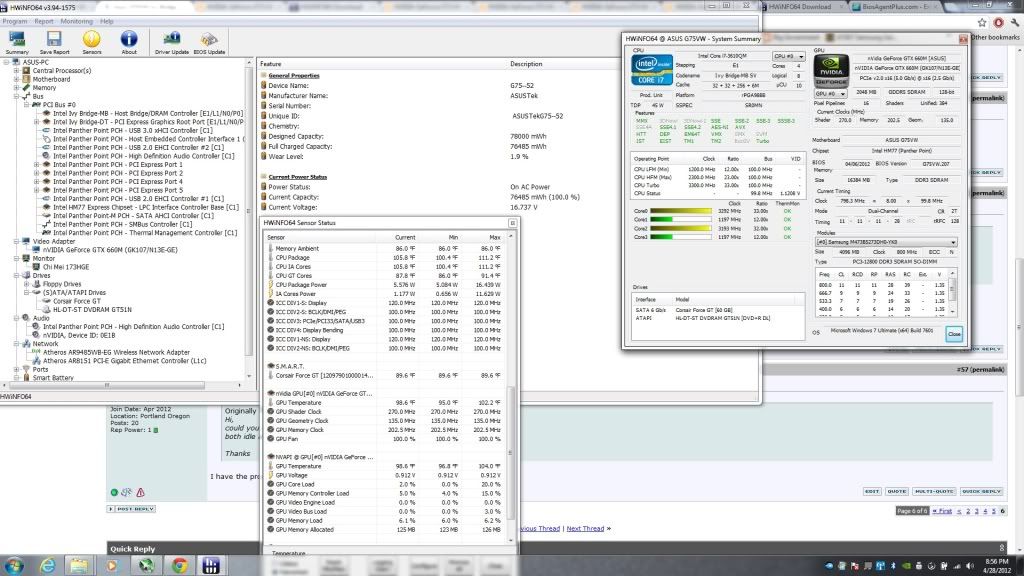1024x576 pixels.
Task: Open Google Chrome taskbar icon
Action: click(180, 566)
